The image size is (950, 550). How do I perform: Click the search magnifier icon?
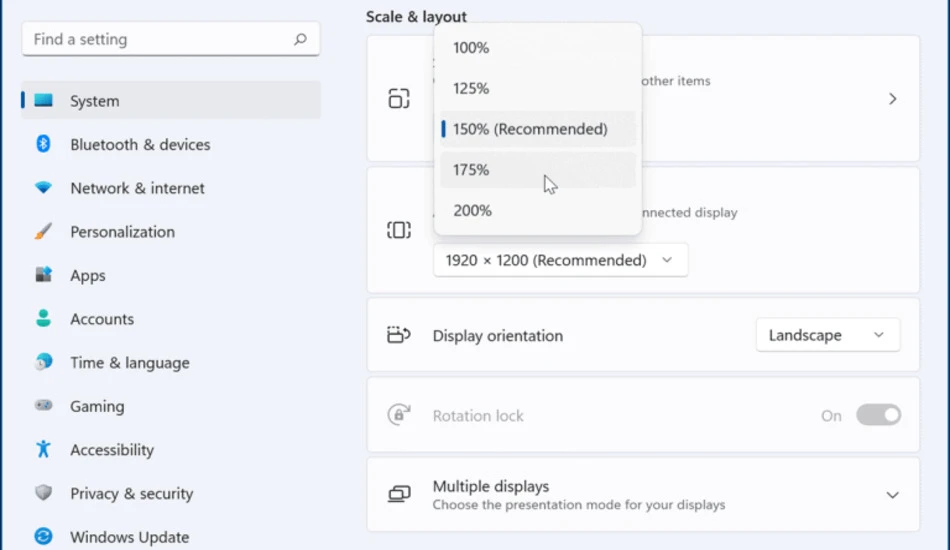click(x=301, y=39)
